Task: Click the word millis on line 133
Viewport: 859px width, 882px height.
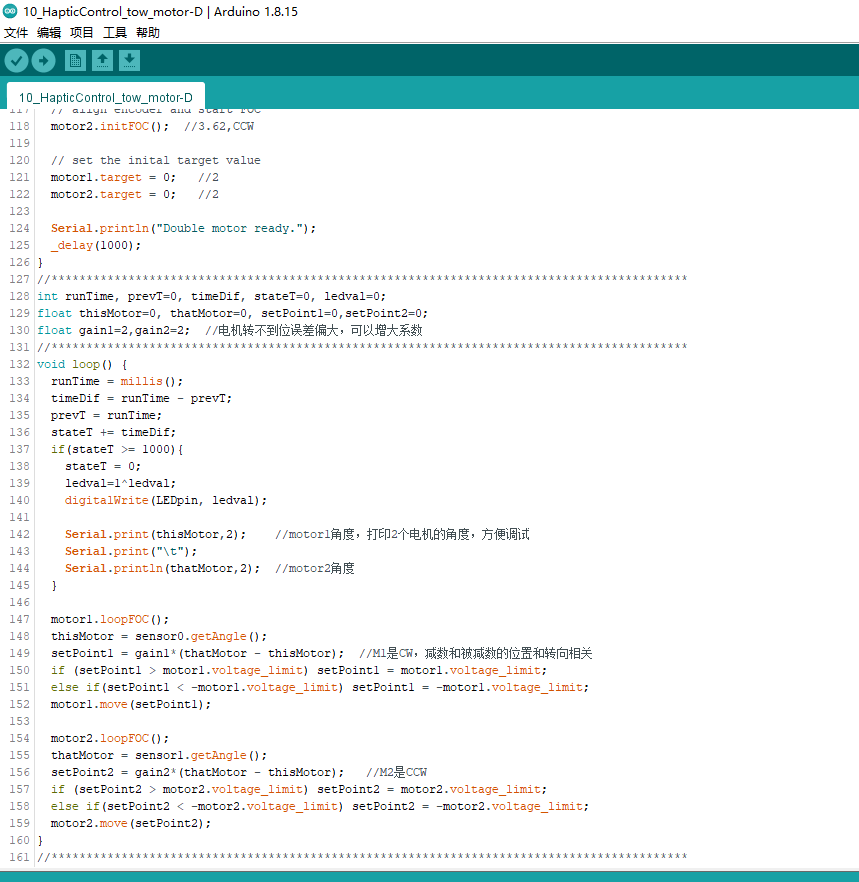Action: 140,380
